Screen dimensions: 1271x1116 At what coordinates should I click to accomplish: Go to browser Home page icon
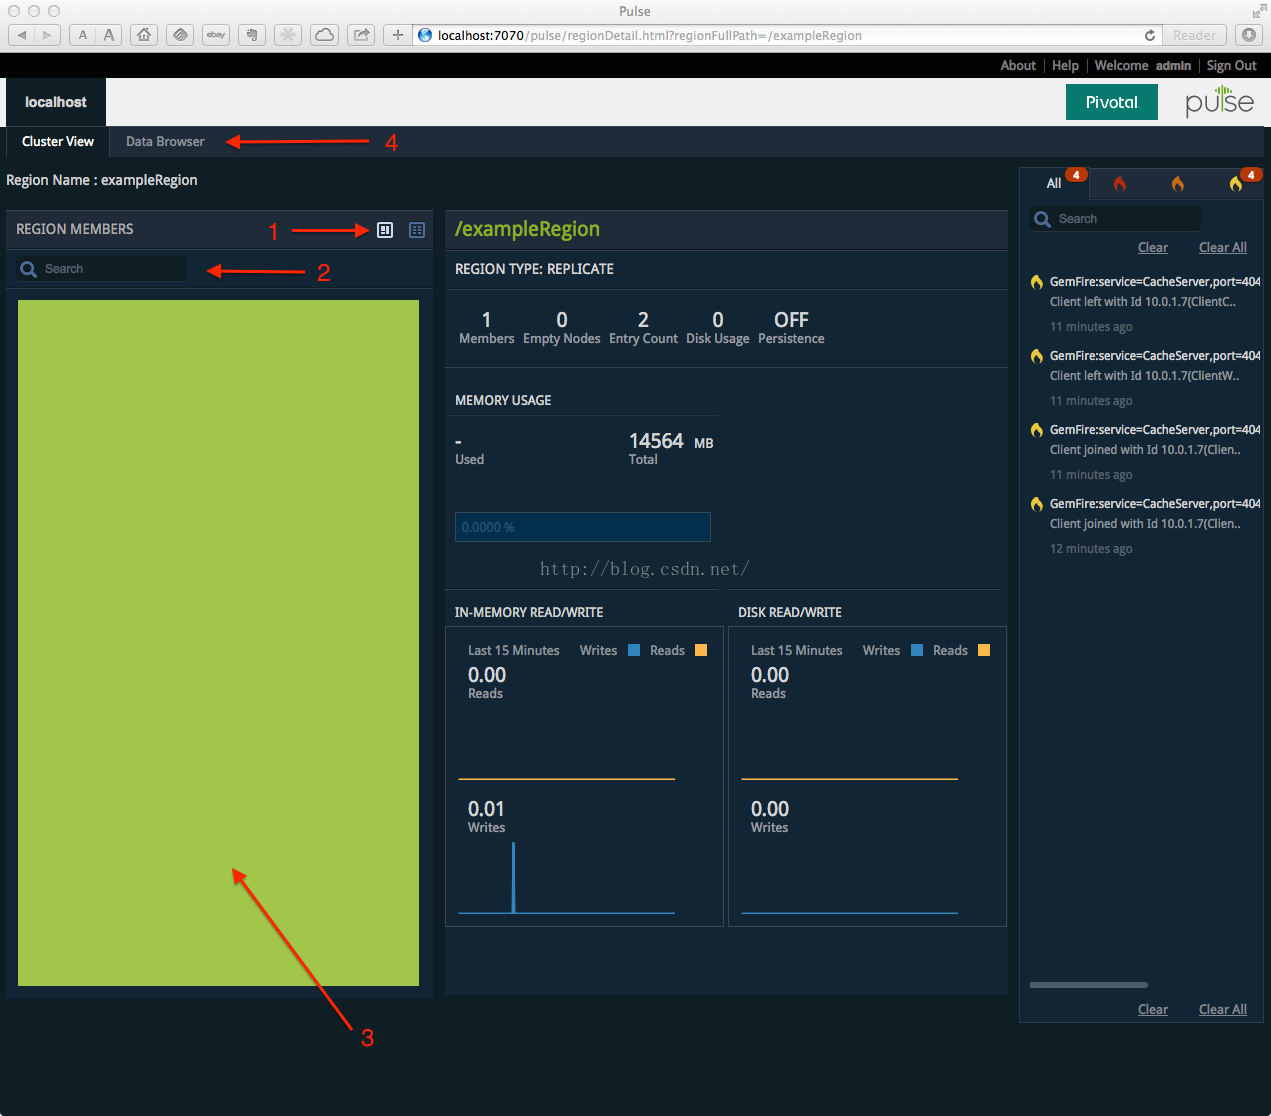click(x=144, y=35)
